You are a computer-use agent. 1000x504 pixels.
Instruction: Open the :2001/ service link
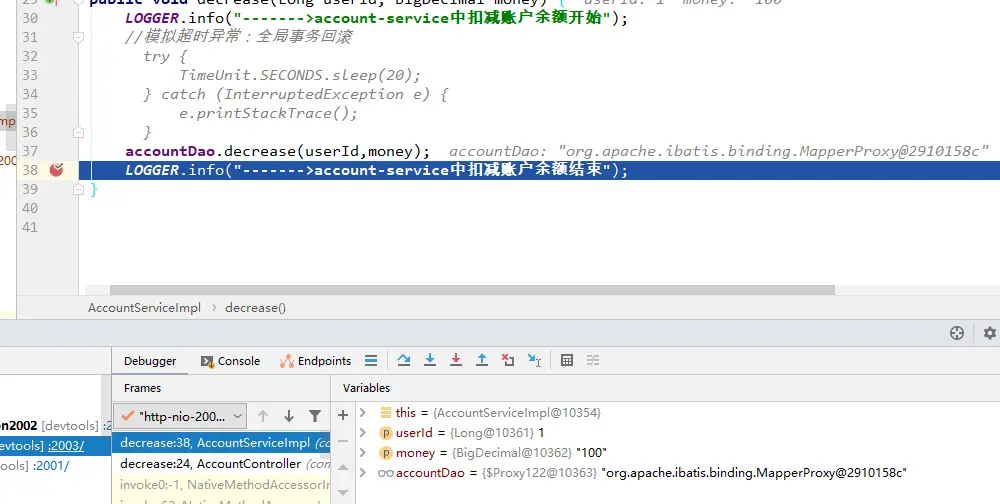coord(50,466)
